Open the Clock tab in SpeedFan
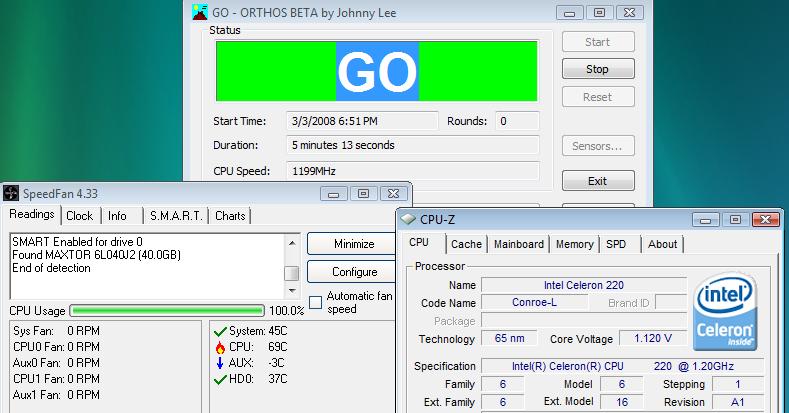Screen dimensions: 789x413 80,216
